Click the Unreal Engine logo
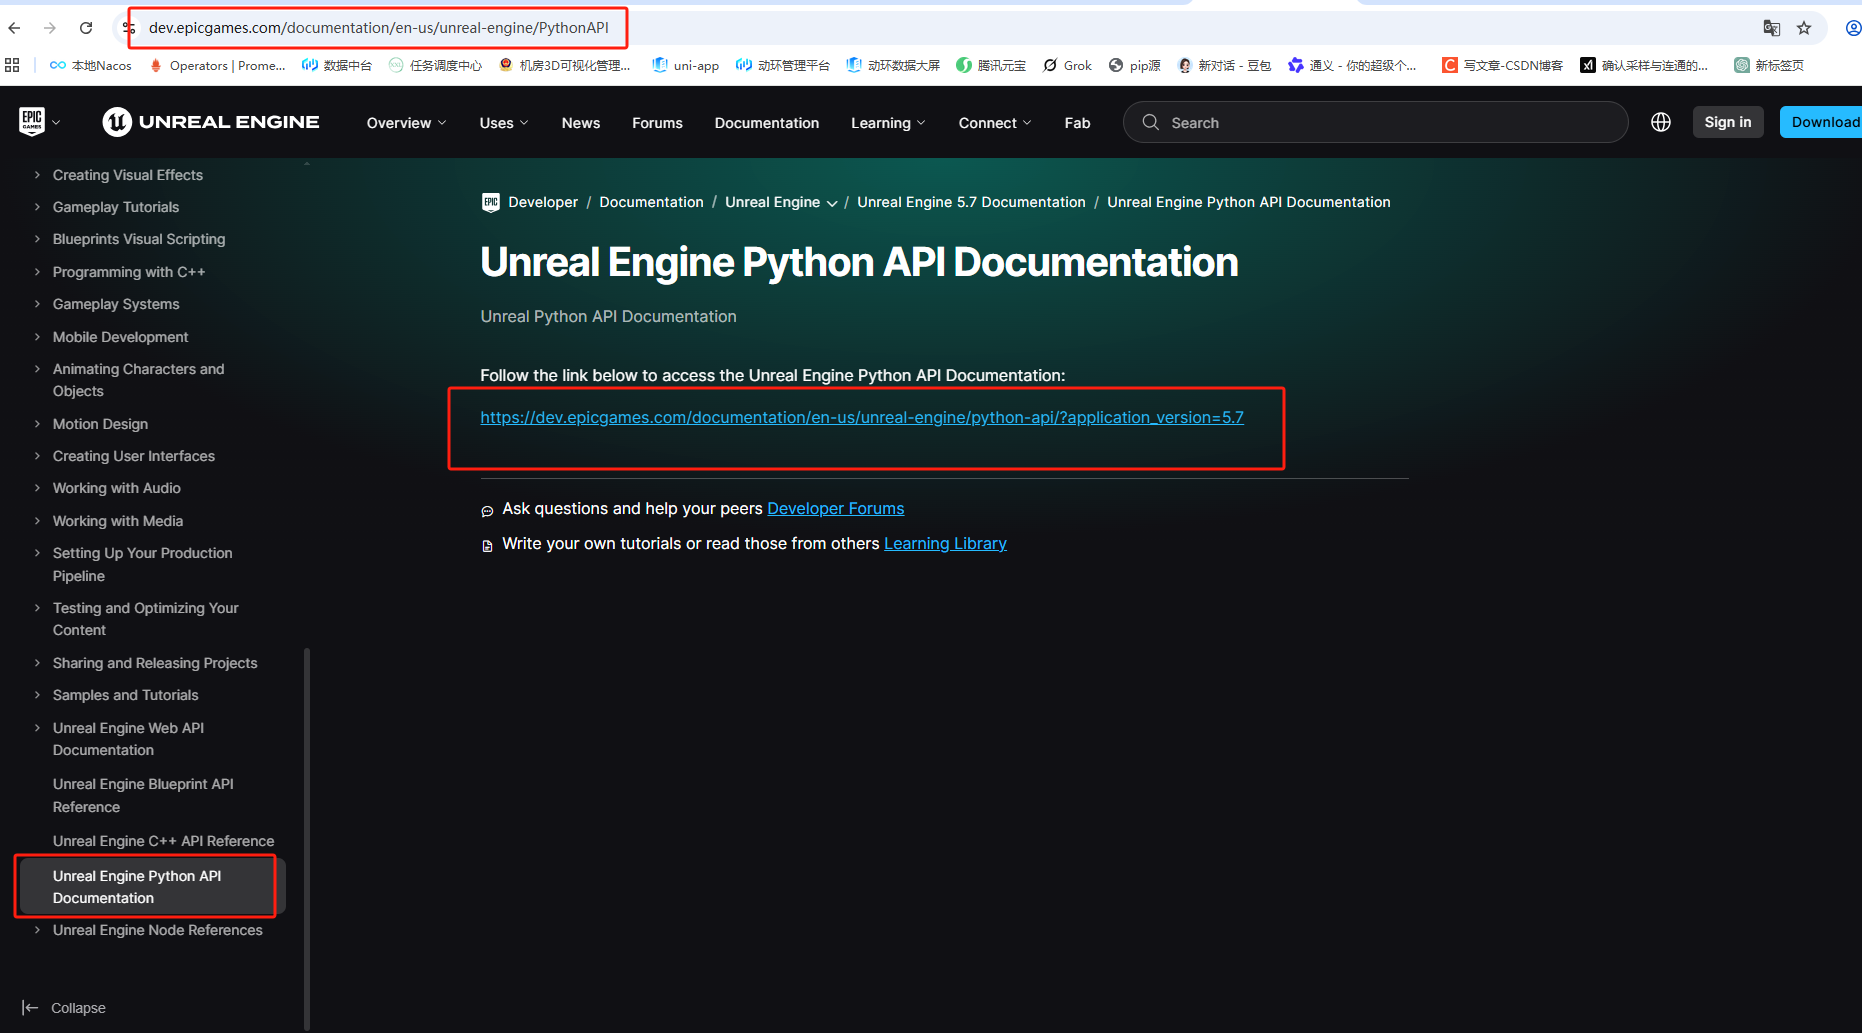This screenshot has height=1033, width=1862. click(211, 122)
